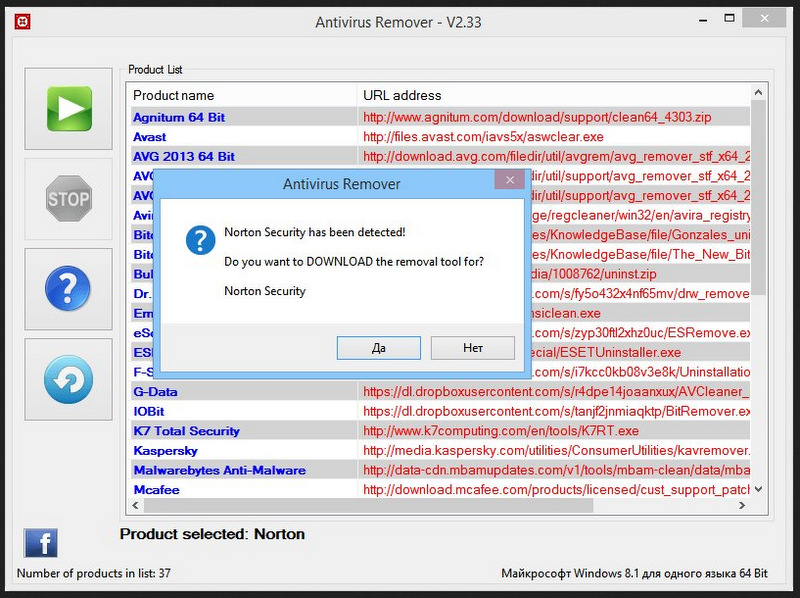The width and height of the screenshot is (800, 598).
Task: Click the uninst.zip URL
Action: click(594, 275)
